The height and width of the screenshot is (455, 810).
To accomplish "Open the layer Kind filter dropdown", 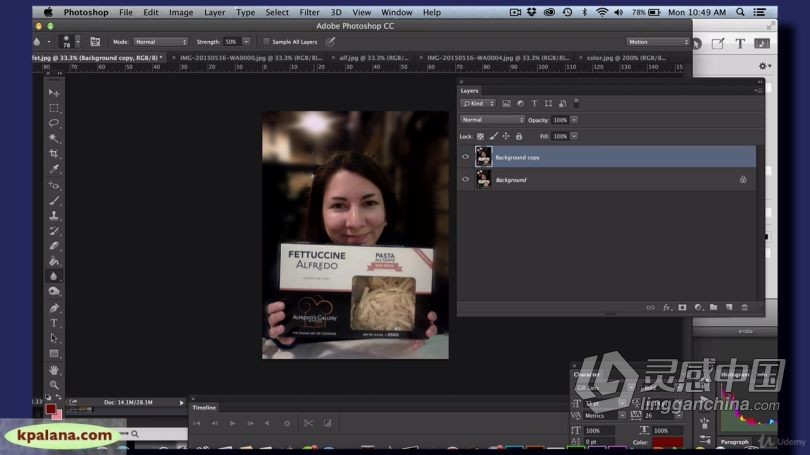I will coord(478,104).
